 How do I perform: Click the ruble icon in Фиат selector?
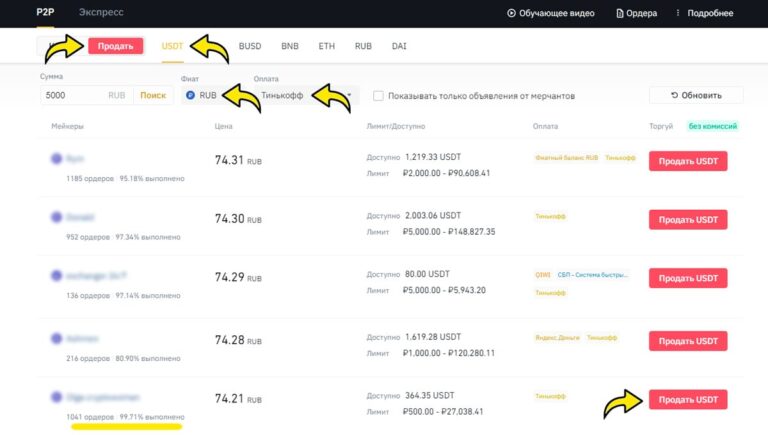pos(191,95)
